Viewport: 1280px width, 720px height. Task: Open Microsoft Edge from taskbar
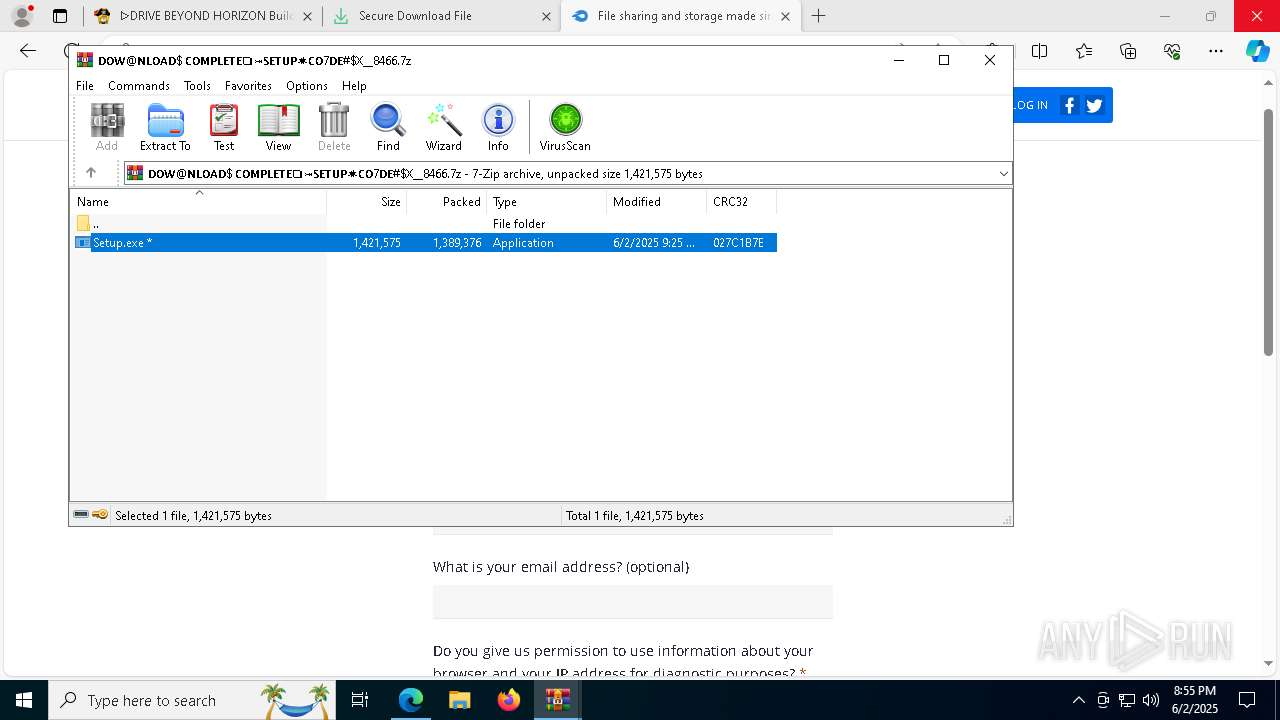[411, 700]
